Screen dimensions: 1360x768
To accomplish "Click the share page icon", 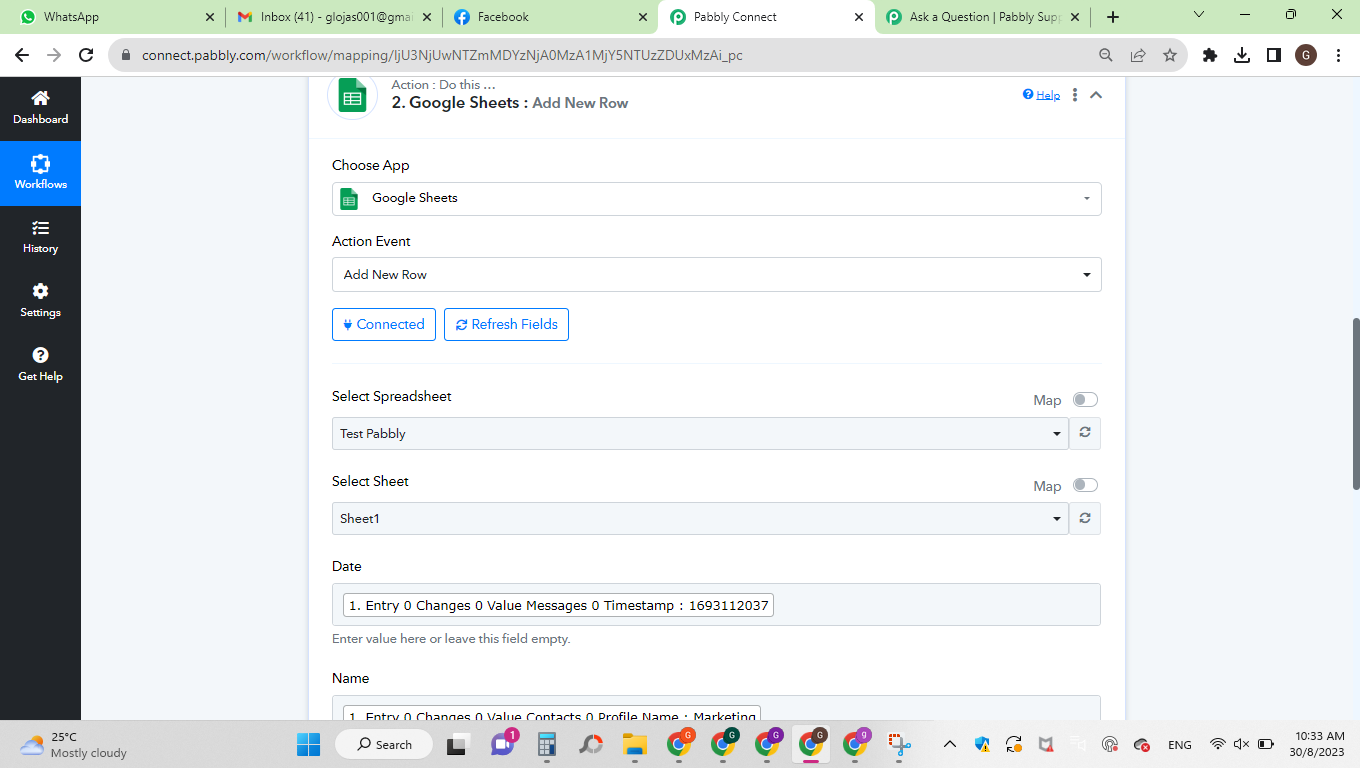I will [x=1138, y=56].
